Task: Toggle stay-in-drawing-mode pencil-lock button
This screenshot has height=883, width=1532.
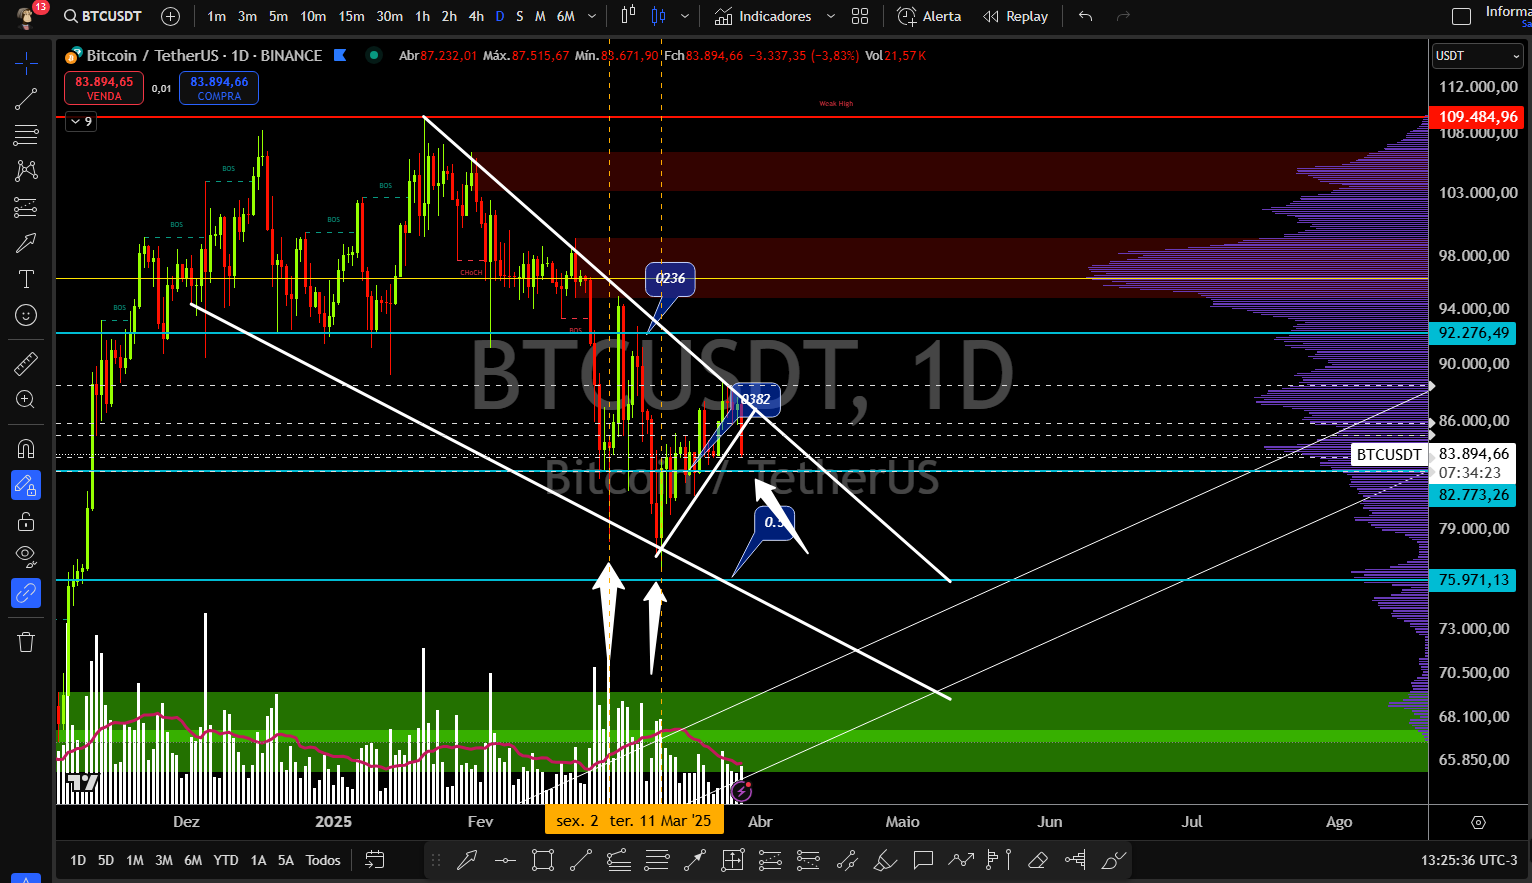Action: 26,486
